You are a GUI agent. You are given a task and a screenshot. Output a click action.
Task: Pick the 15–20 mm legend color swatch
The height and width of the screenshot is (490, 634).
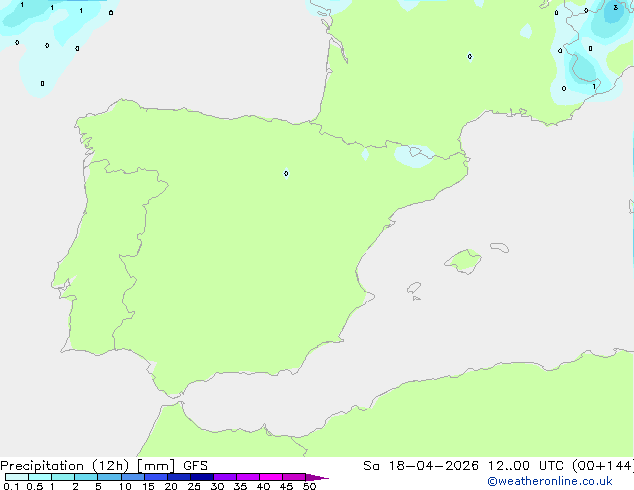(155, 477)
